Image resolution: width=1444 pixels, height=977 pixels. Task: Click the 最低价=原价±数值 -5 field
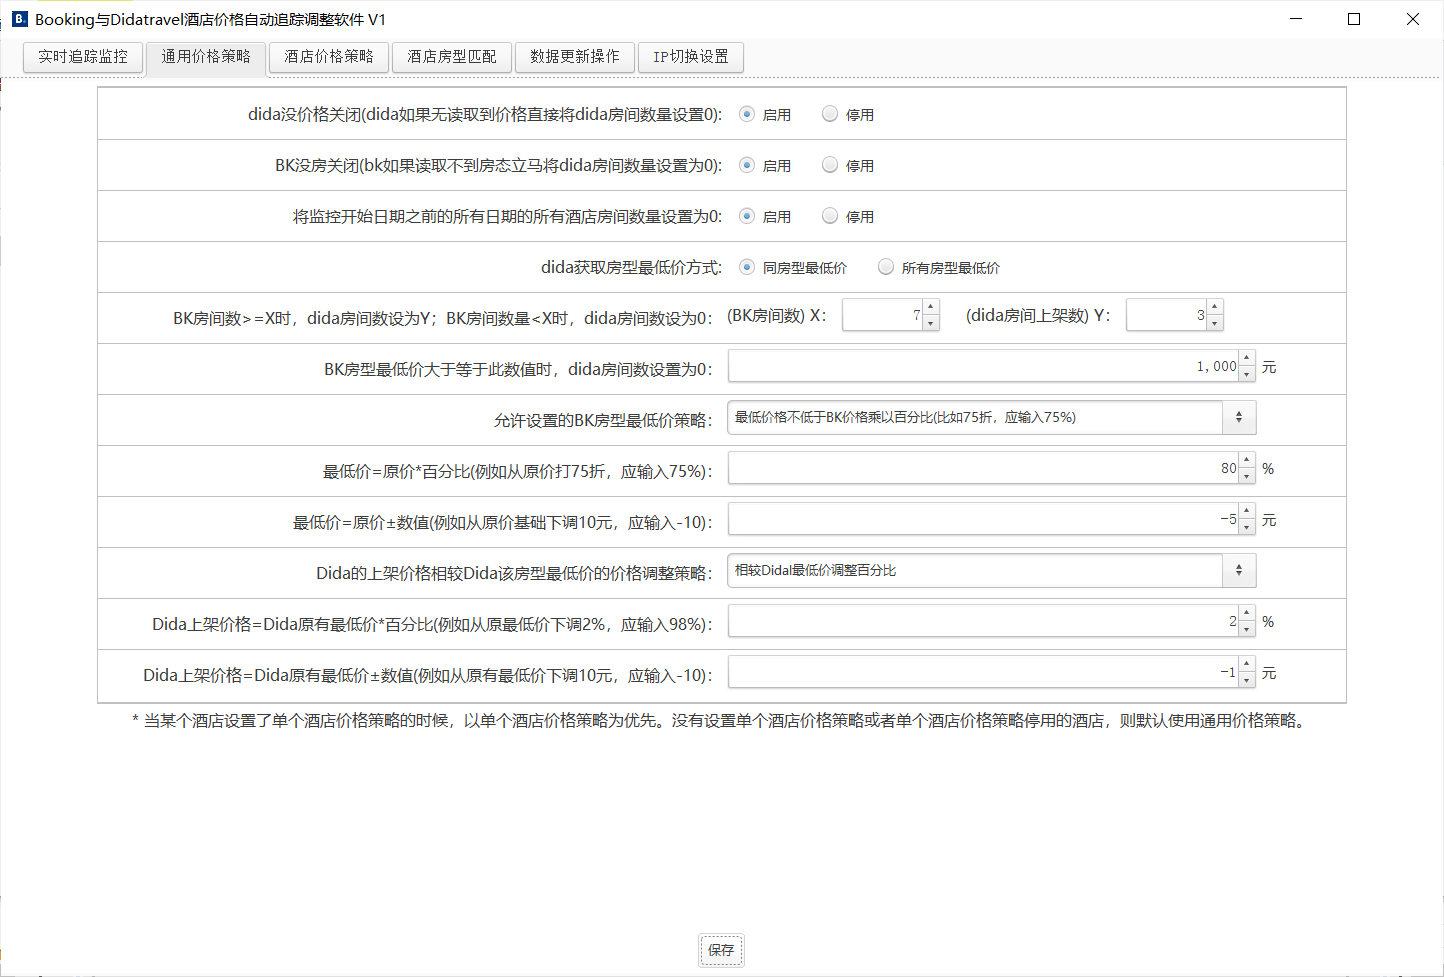click(983, 519)
